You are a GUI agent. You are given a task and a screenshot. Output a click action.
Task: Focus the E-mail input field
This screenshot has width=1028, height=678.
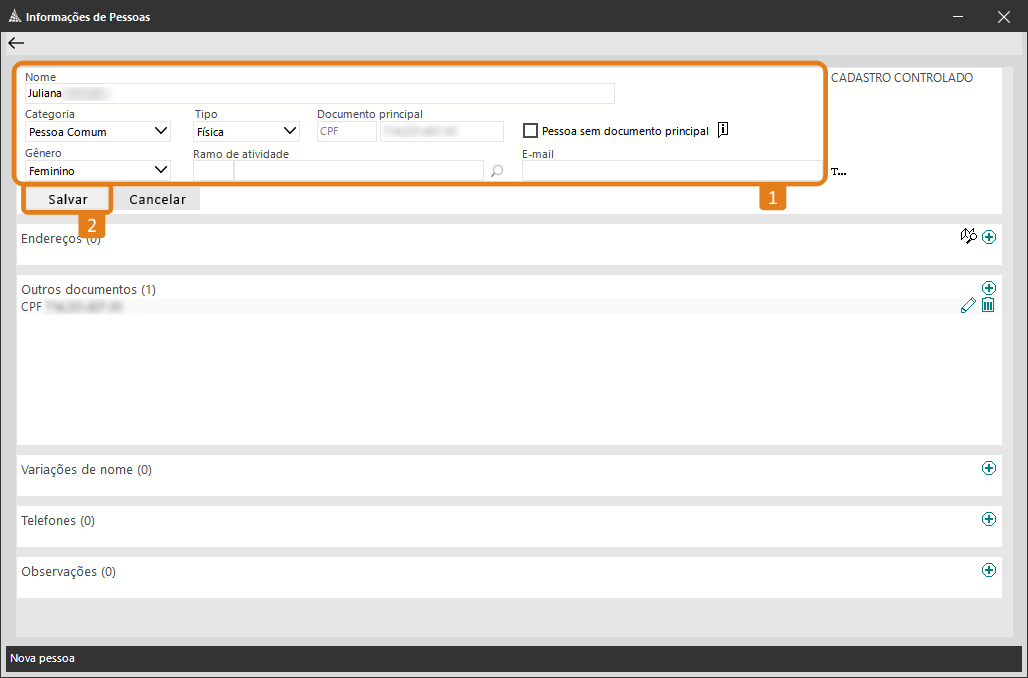(x=671, y=171)
